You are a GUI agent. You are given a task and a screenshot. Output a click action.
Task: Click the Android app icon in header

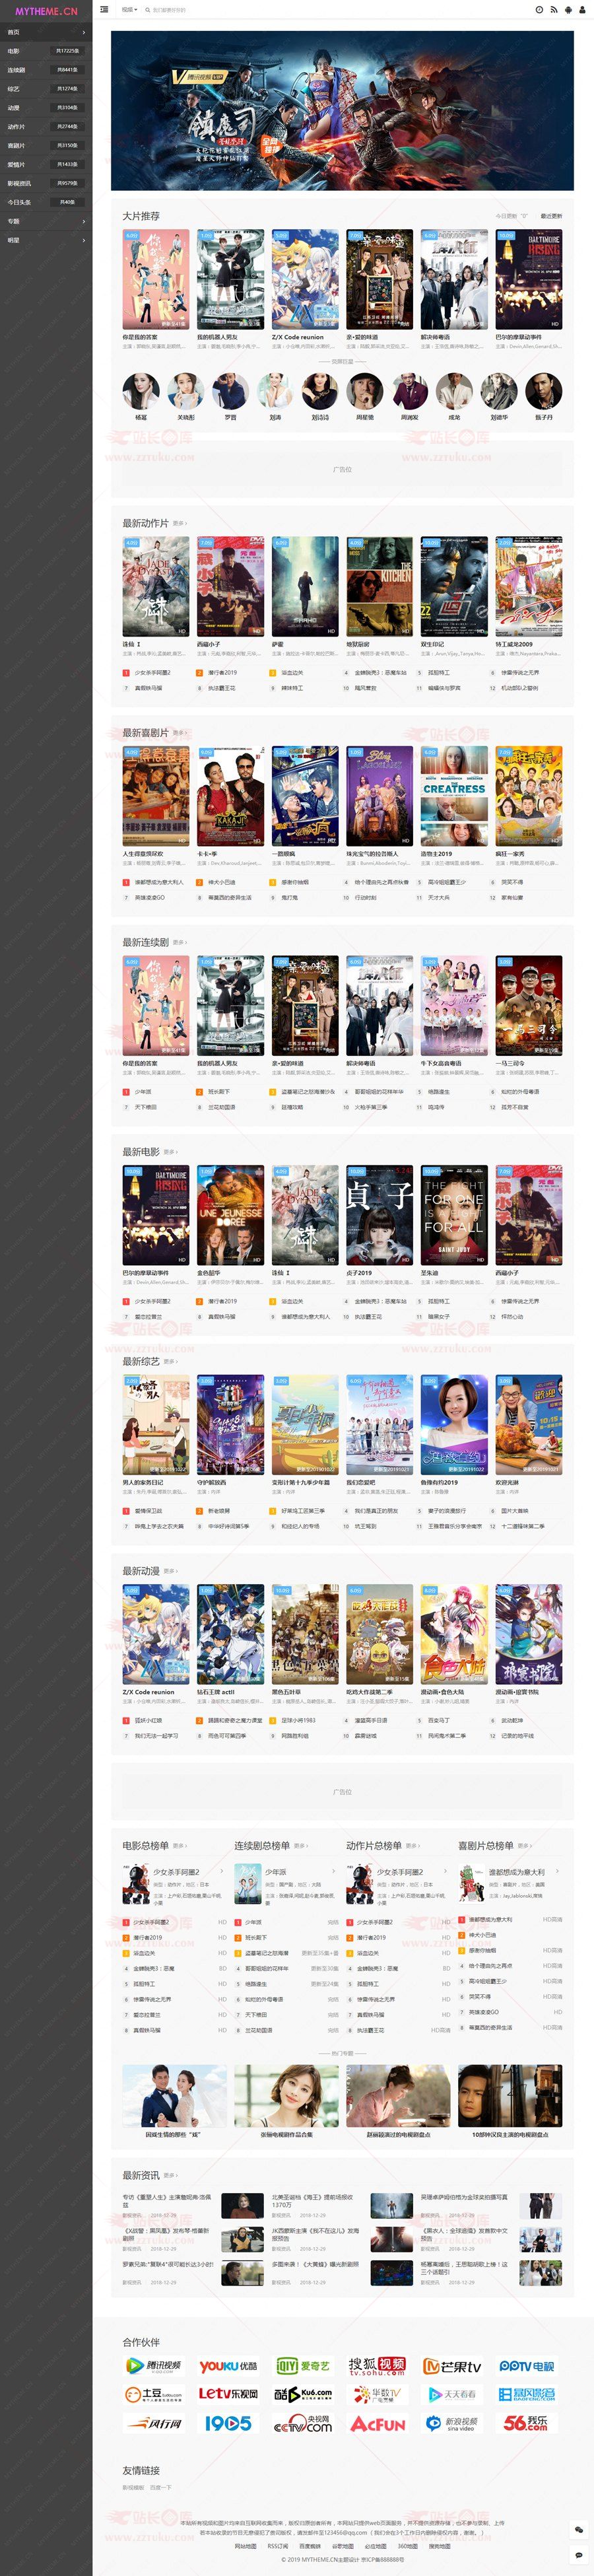tap(568, 10)
